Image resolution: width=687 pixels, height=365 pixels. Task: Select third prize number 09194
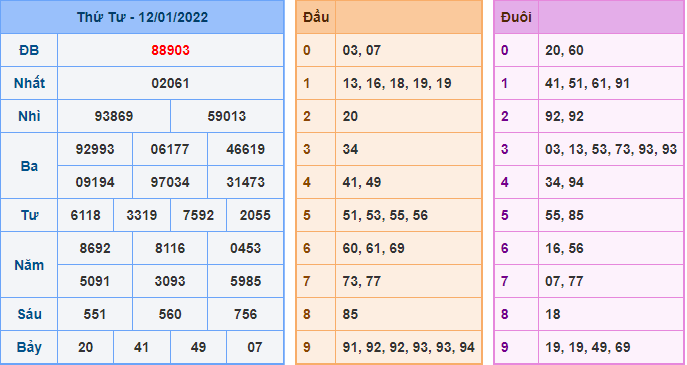pyautogui.click(x=95, y=182)
